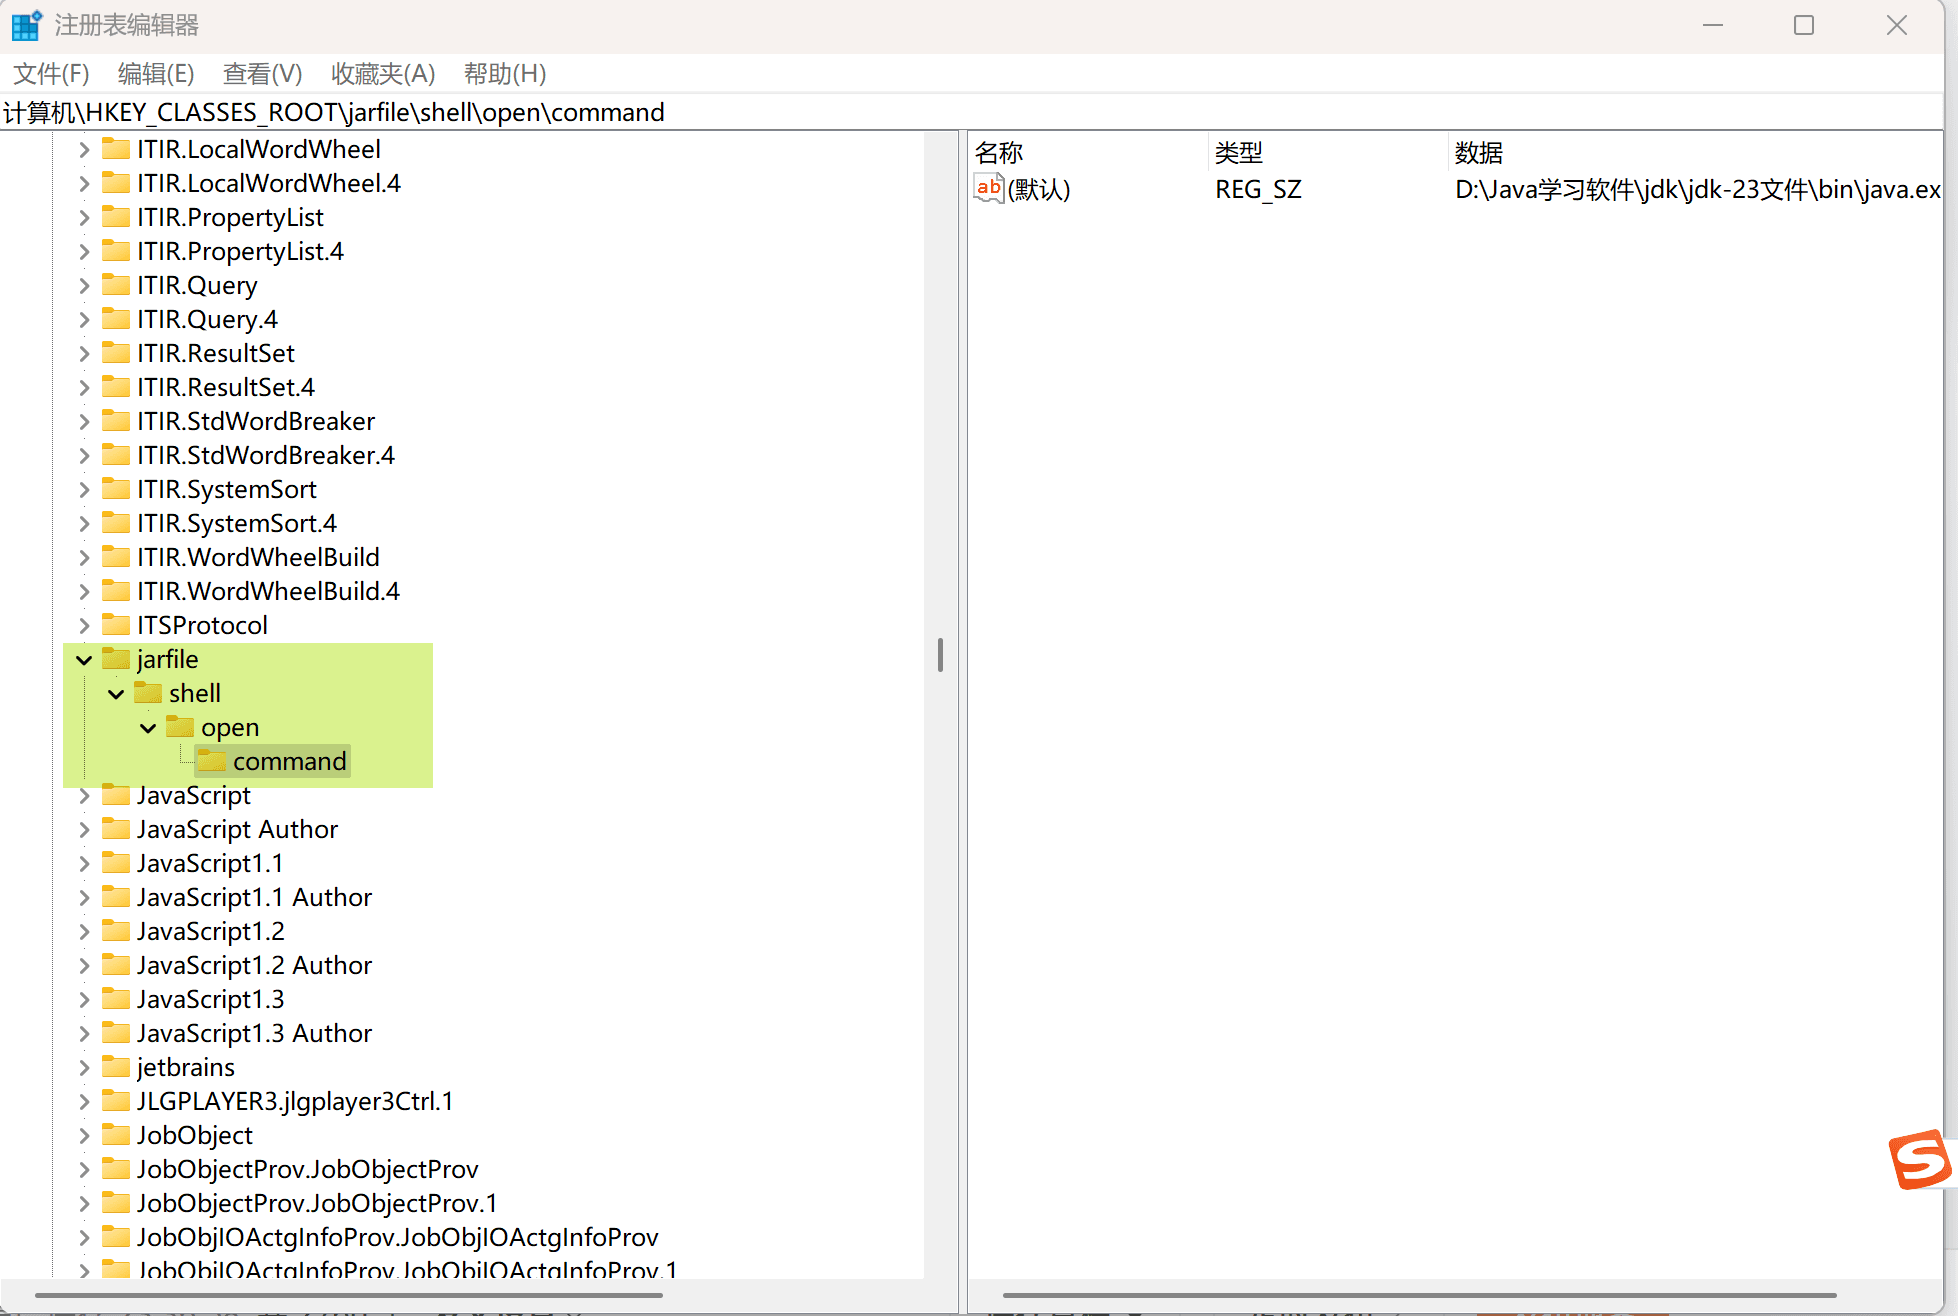1958x1316 pixels.
Task: Click the tree pane horizontal scrollbar
Action: pyautogui.click(x=350, y=1295)
